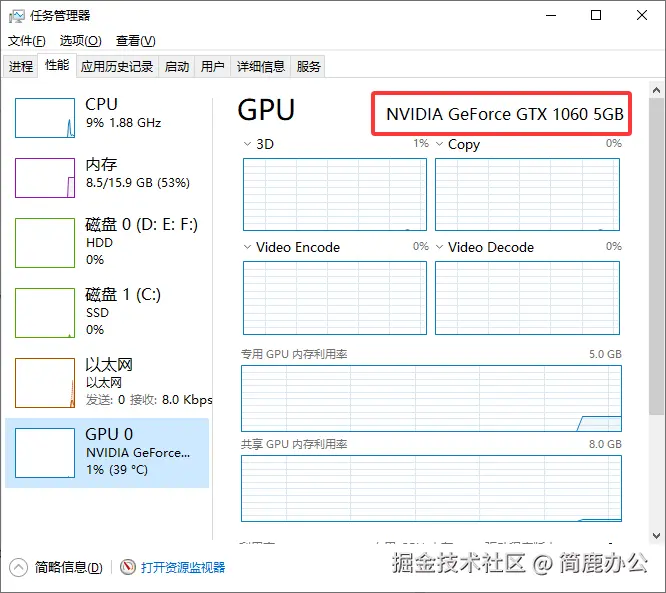Select 磁盘 1 (C:) SSD graph thumbnail
This screenshot has width=666, height=593.
pyautogui.click(x=45, y=313)
